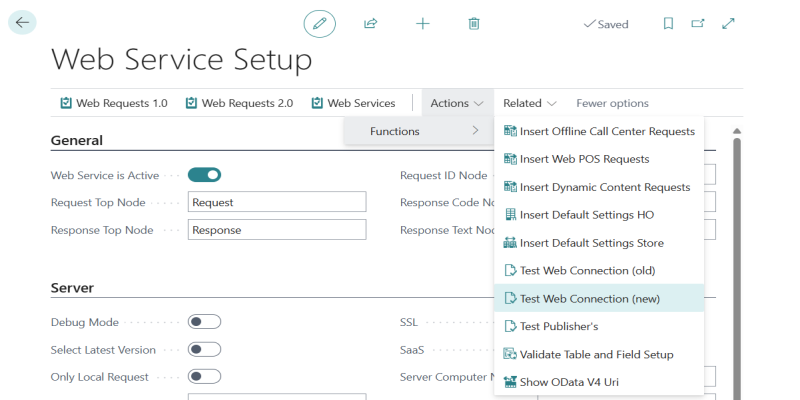Disable the Web Service is Active toggle
This screenshot has width=800, height=400.
pos(204,175)
